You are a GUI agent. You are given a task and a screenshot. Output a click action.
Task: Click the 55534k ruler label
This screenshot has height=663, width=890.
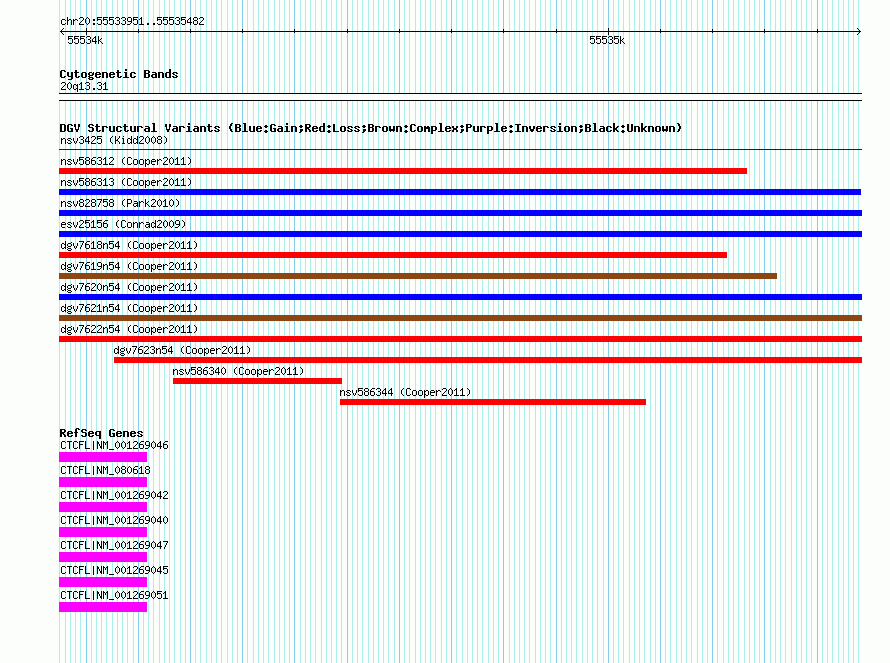[x=85, y=40]
